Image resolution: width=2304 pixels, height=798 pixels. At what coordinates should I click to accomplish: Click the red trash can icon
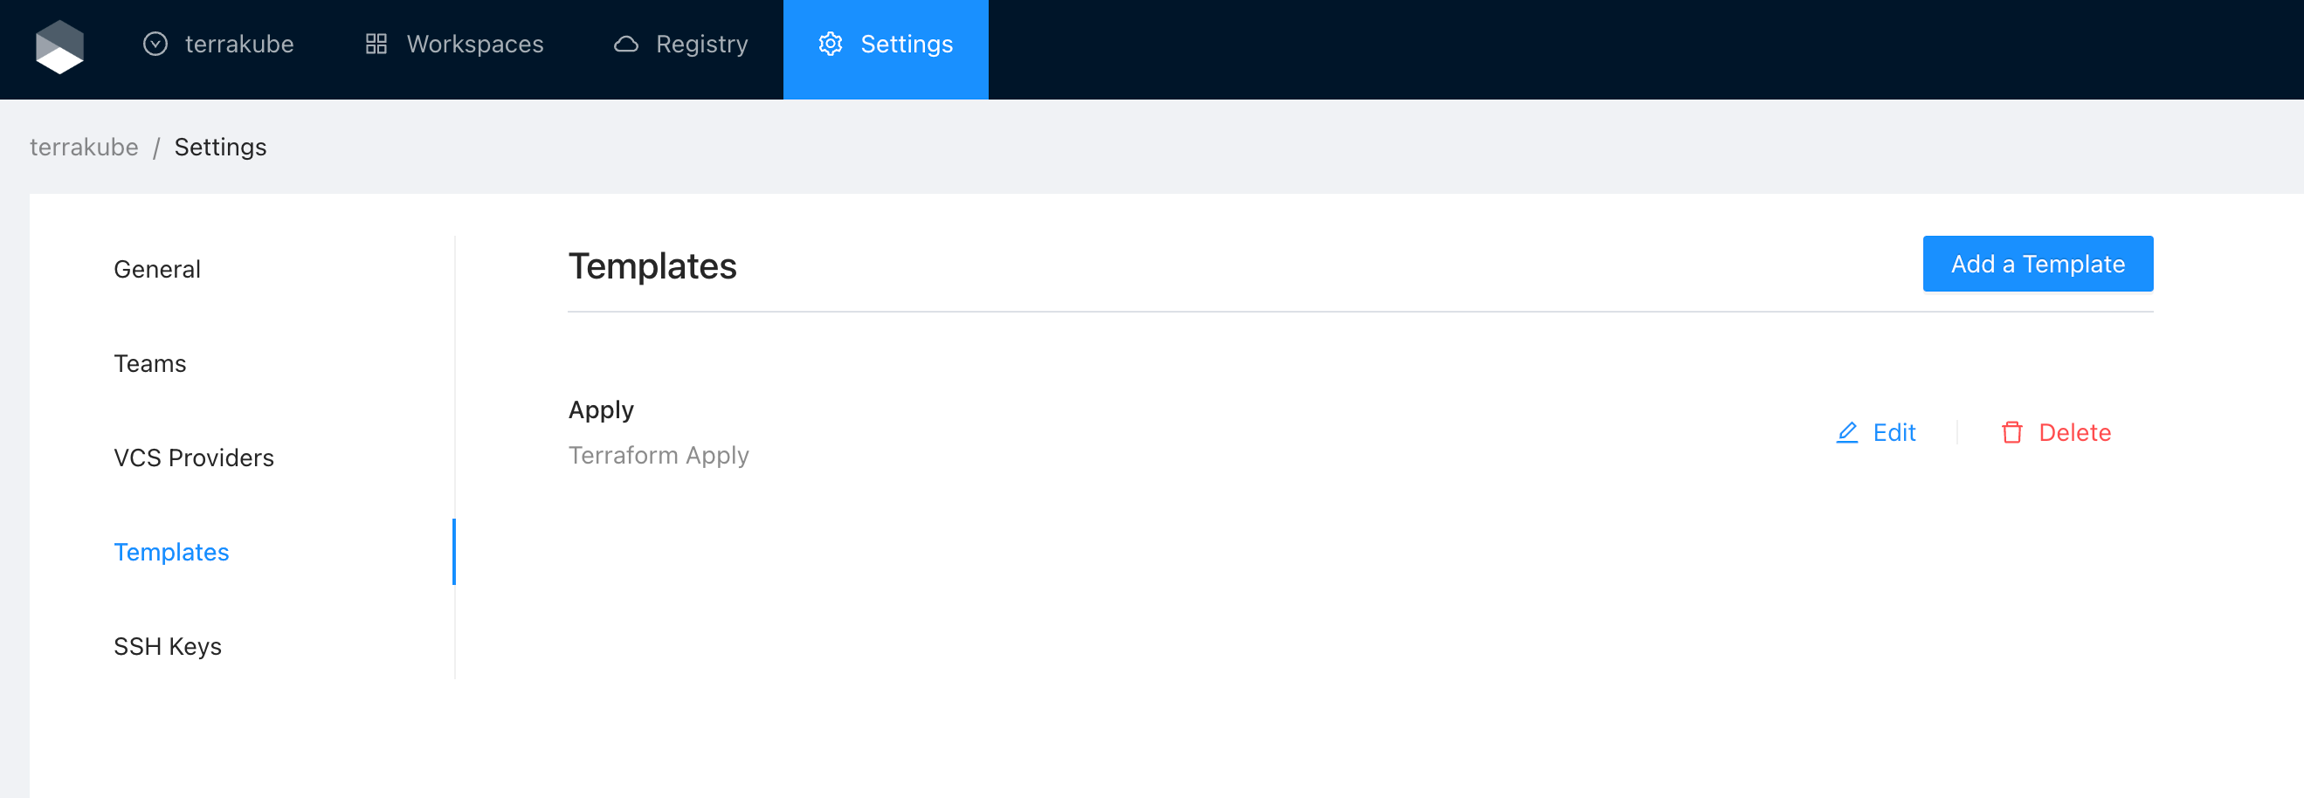point(2012,432)
